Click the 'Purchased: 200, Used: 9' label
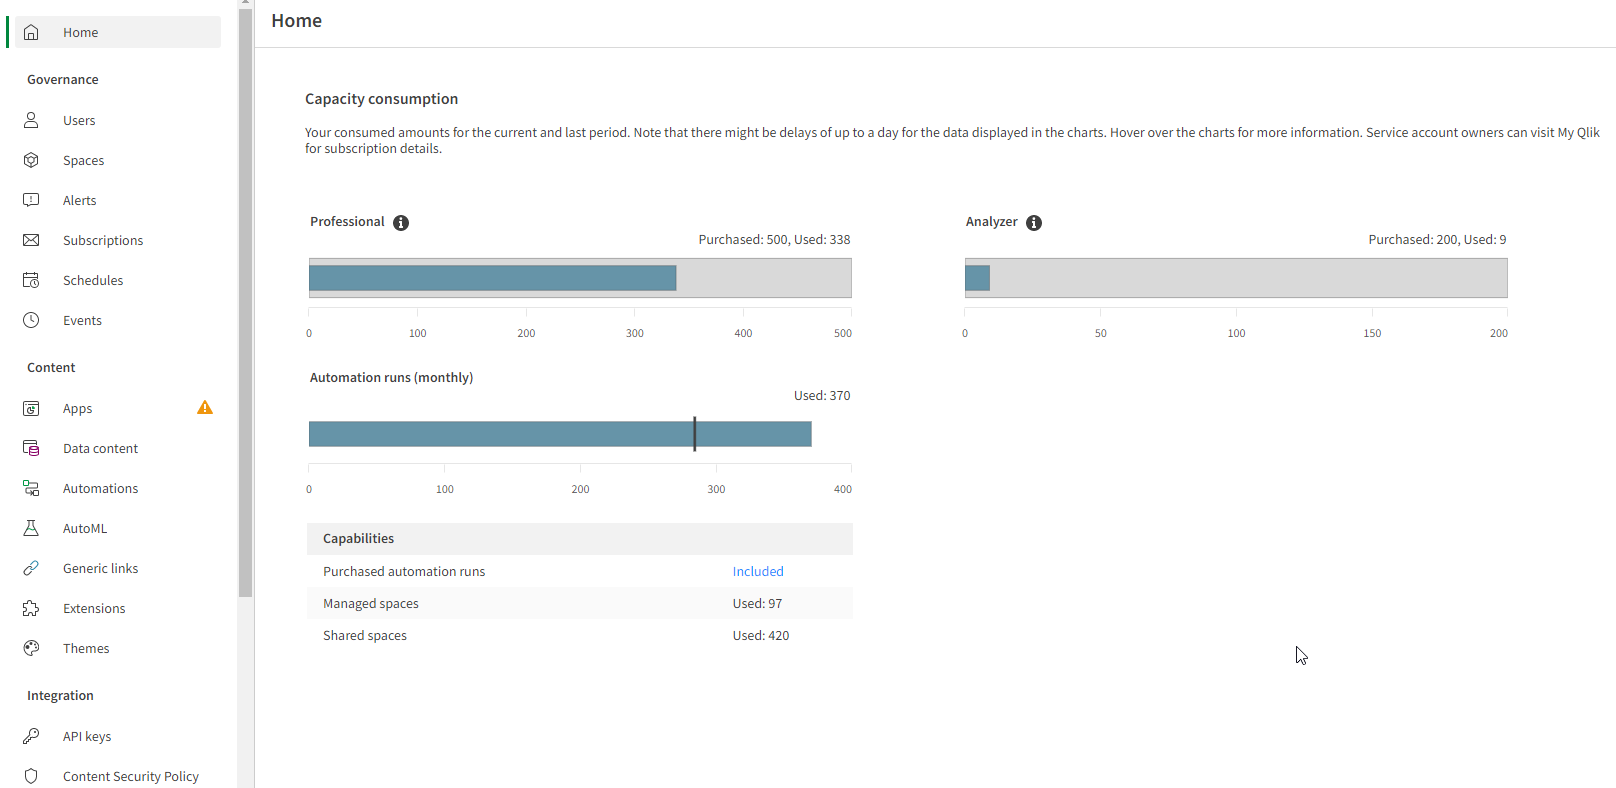The width and height of the screenshot is (1616, 788). click(1437, 240)
